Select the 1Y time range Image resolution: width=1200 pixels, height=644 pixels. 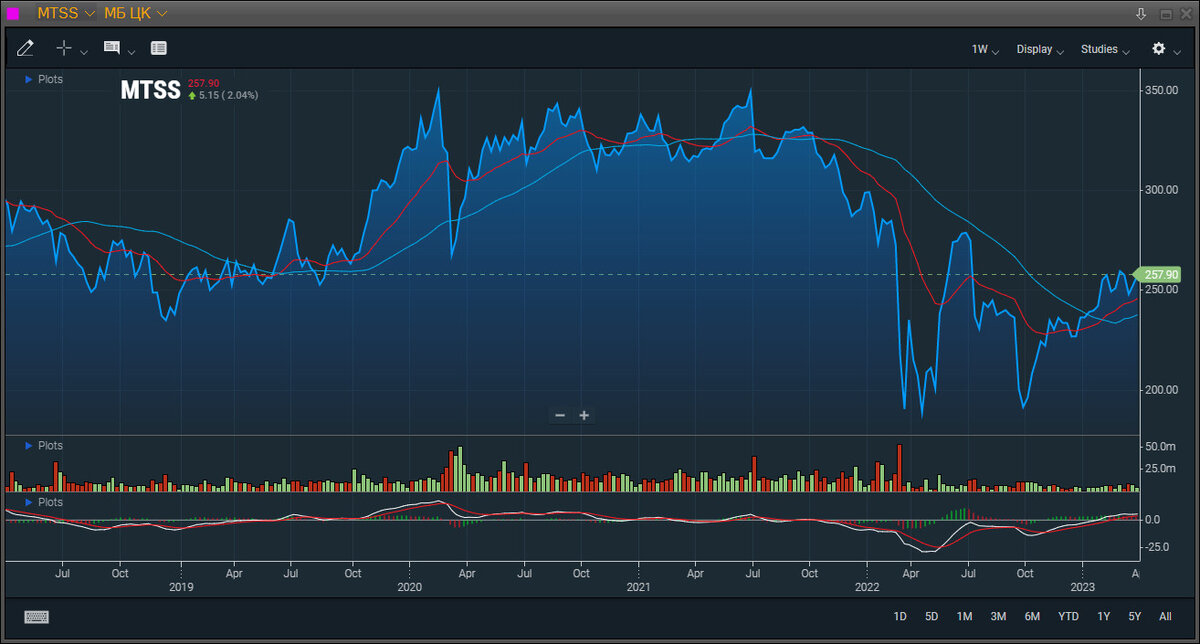1104,616
